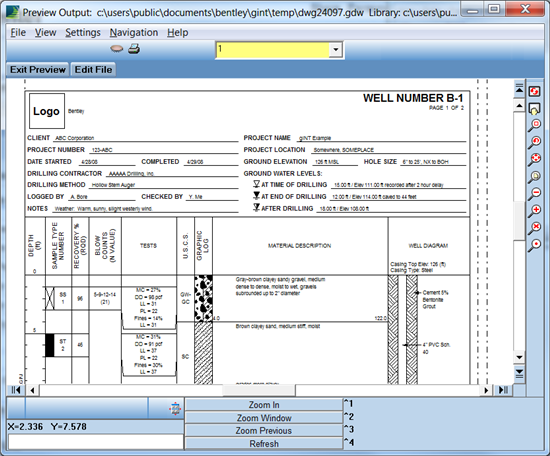
Task: Click the Exit Preview button
Action: pyautogui.click(x=38, y=69)
